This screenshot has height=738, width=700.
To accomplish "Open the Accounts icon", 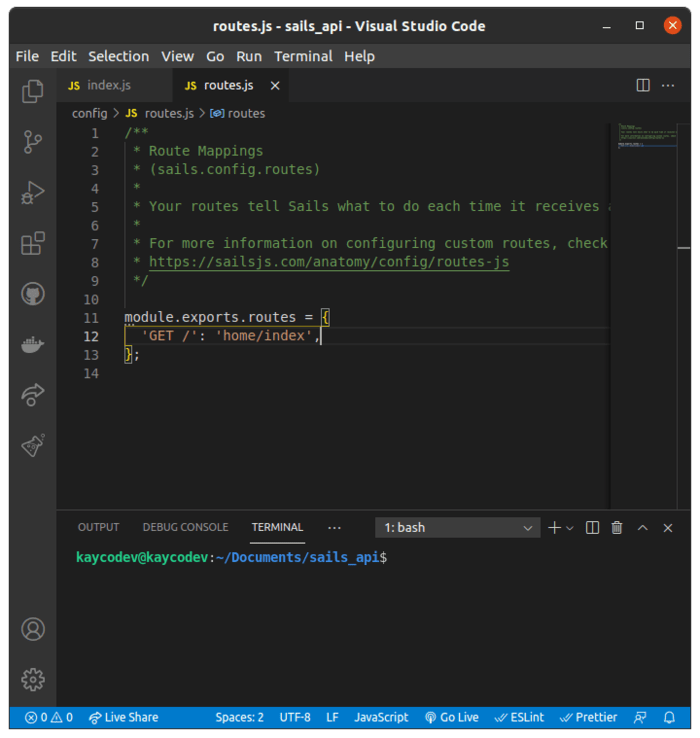I will tap(32, 629).
